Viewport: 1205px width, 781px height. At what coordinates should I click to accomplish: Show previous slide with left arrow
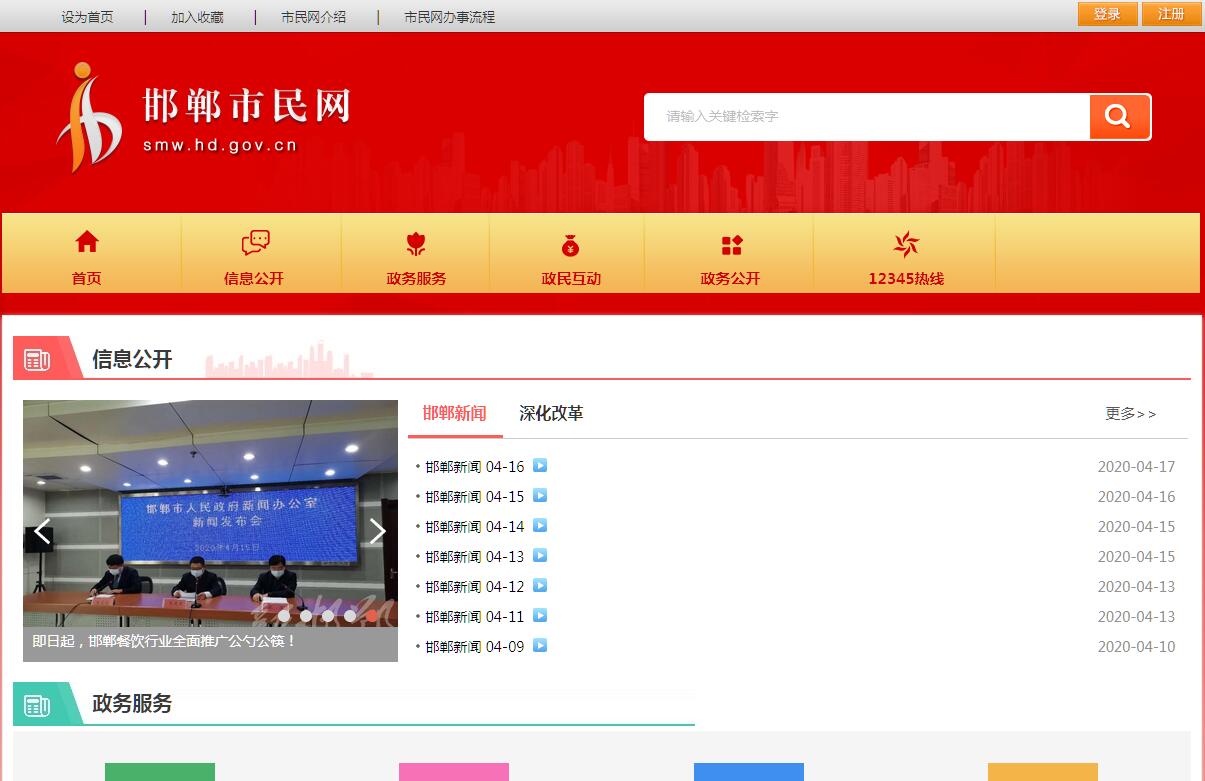point(42,532)
